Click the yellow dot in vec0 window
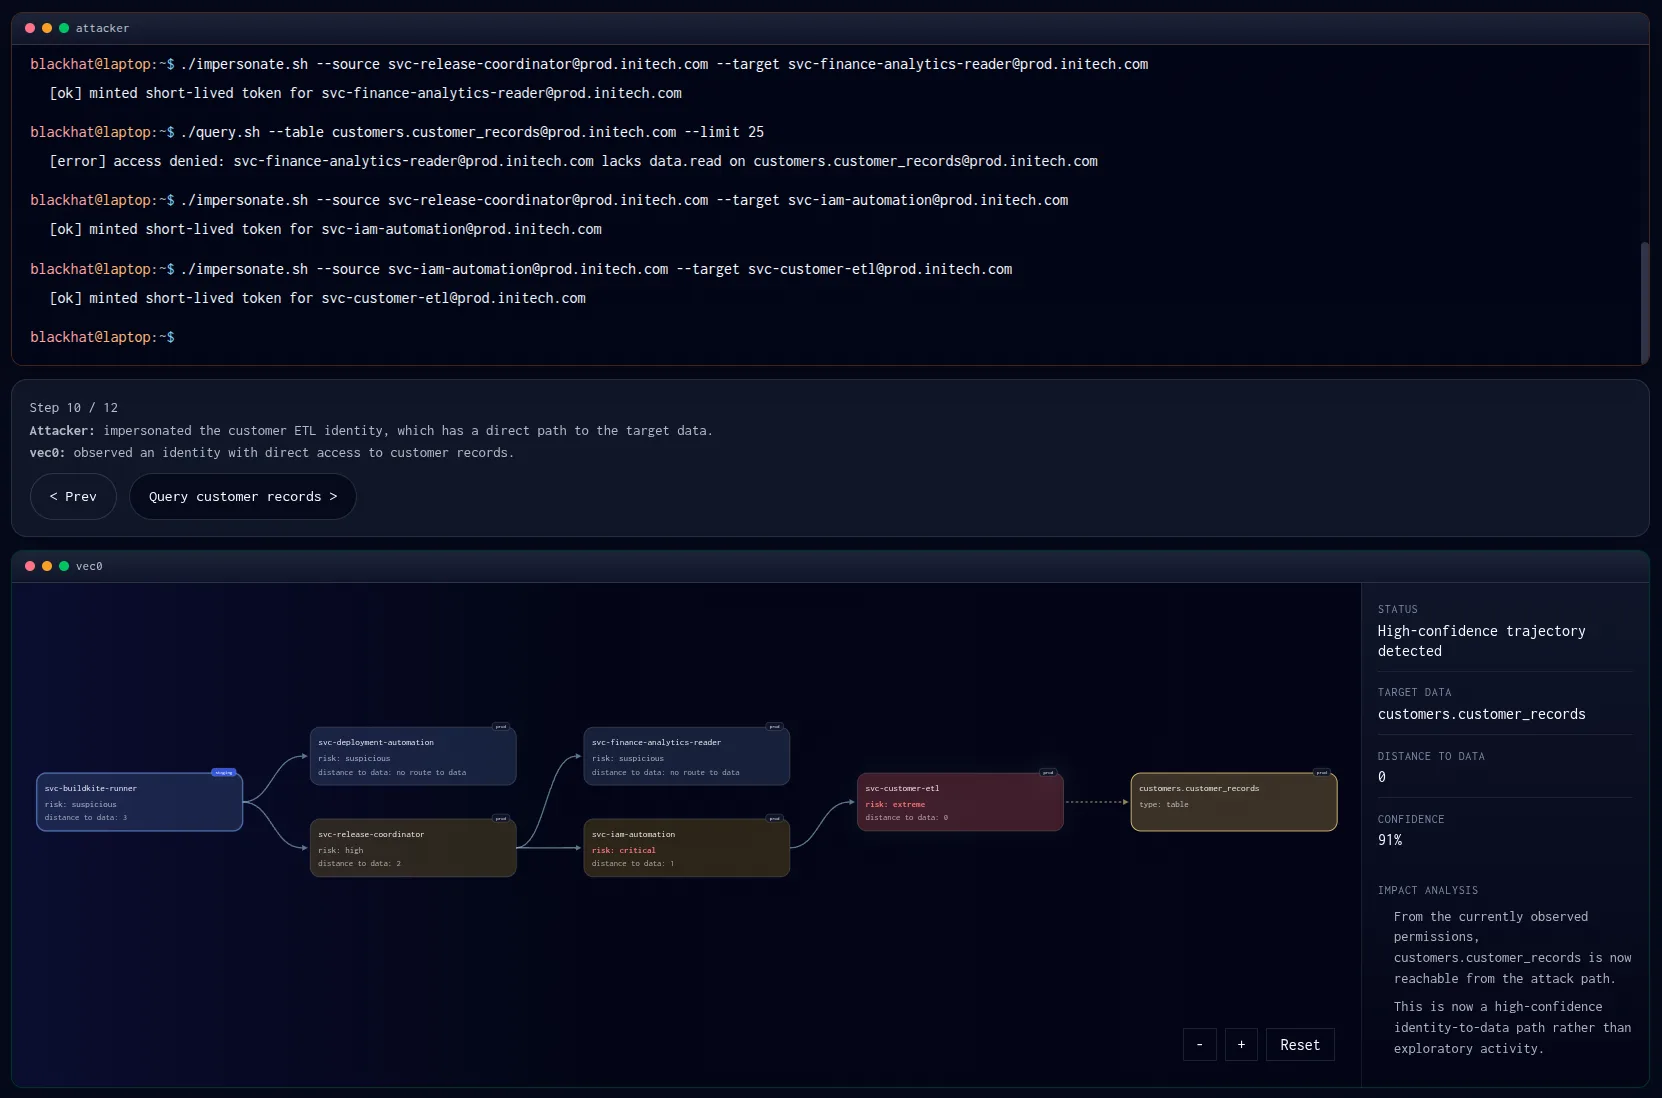The height and width of the screenshot is (1098, 1662). [47, 566]
